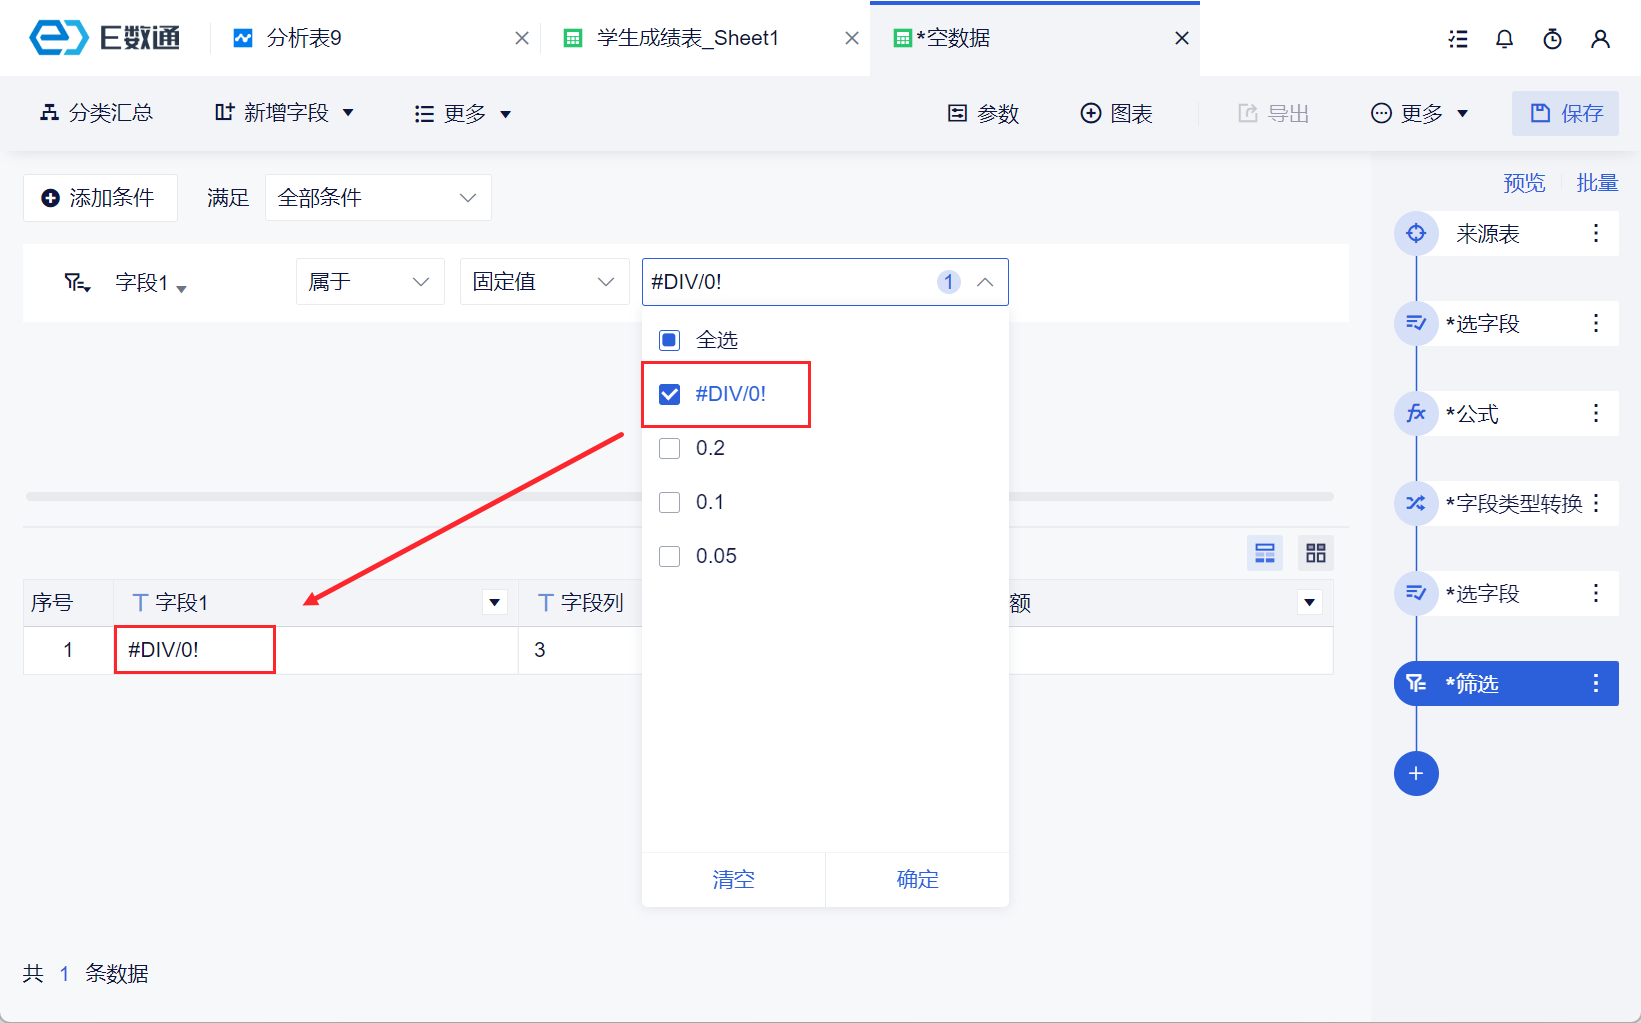Toggle the 全选 select-all checkbox

click(x=670, y=340)
